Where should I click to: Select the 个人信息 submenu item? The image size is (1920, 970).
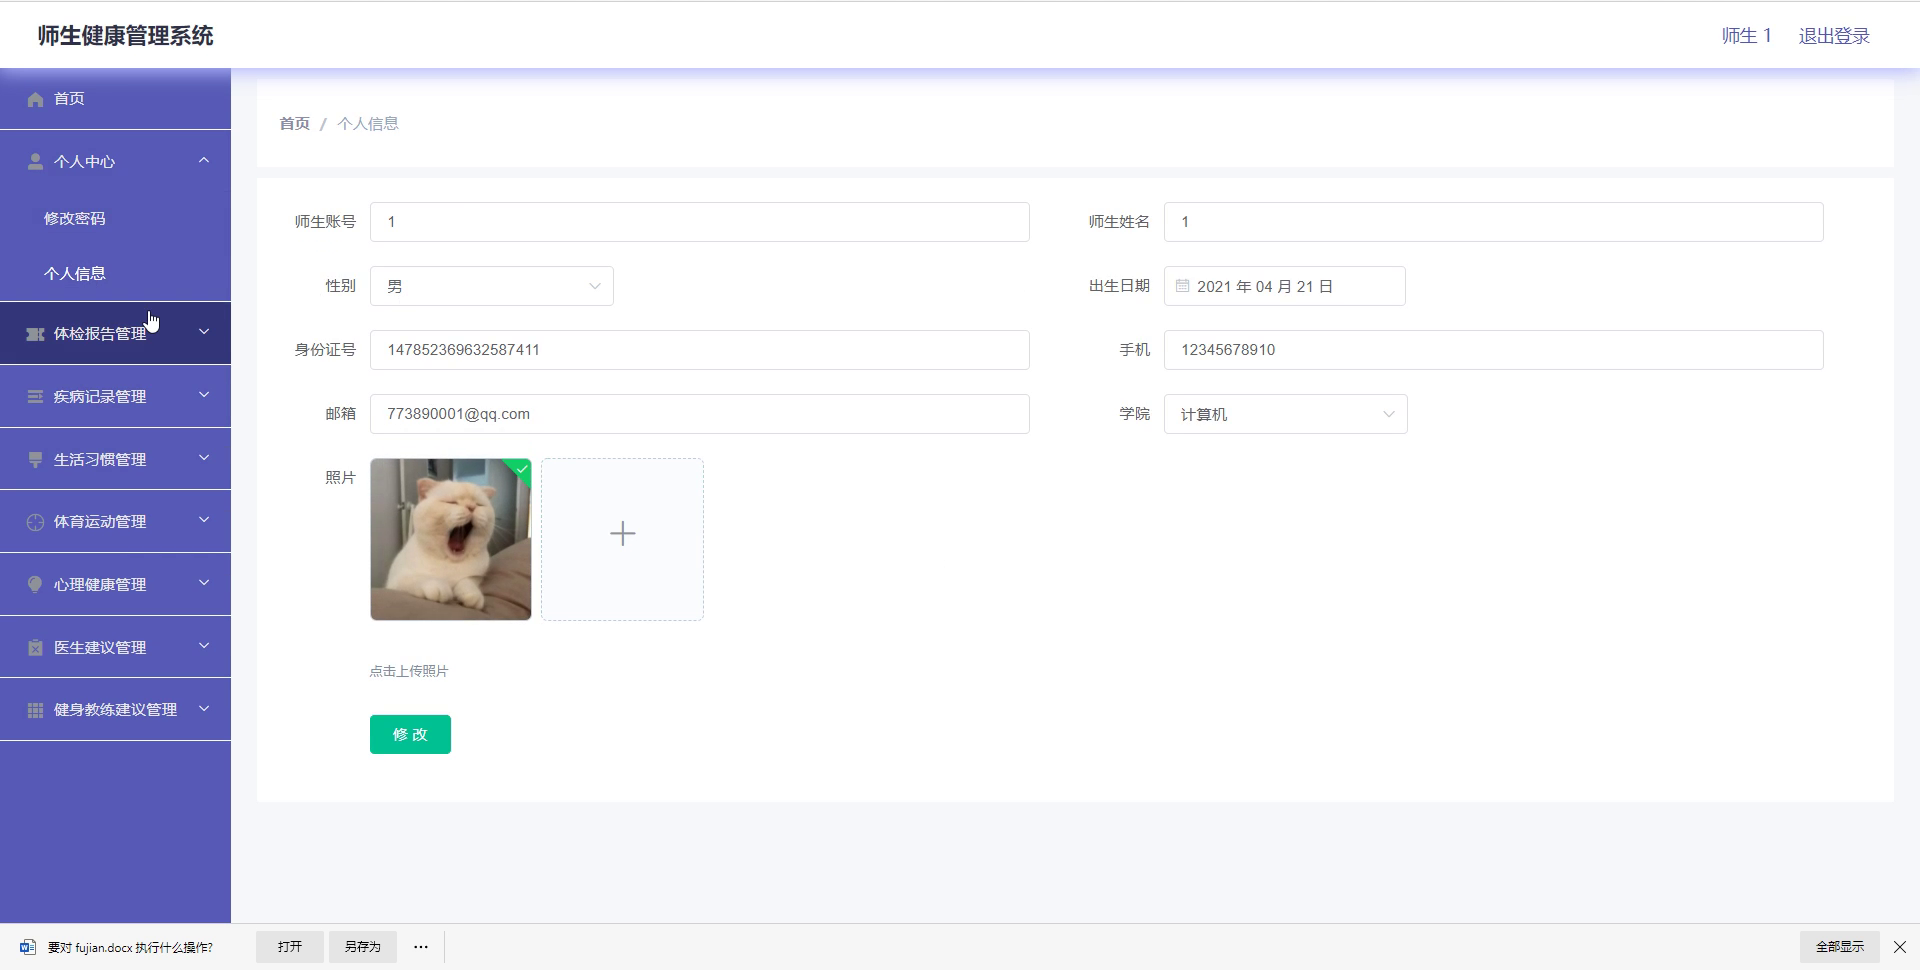pos(75,273)
